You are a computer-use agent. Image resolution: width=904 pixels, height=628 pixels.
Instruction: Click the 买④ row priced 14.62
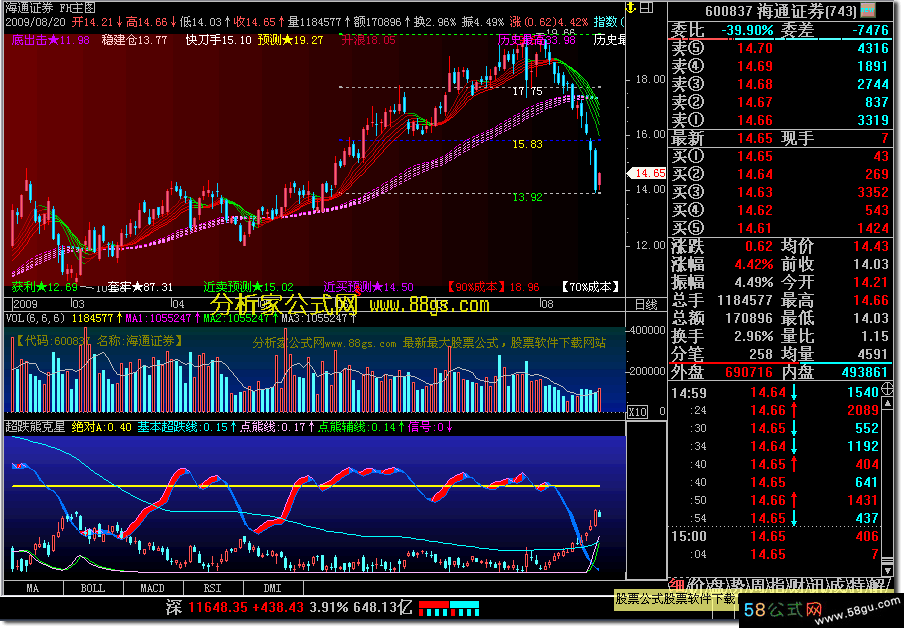coord(780,210)
